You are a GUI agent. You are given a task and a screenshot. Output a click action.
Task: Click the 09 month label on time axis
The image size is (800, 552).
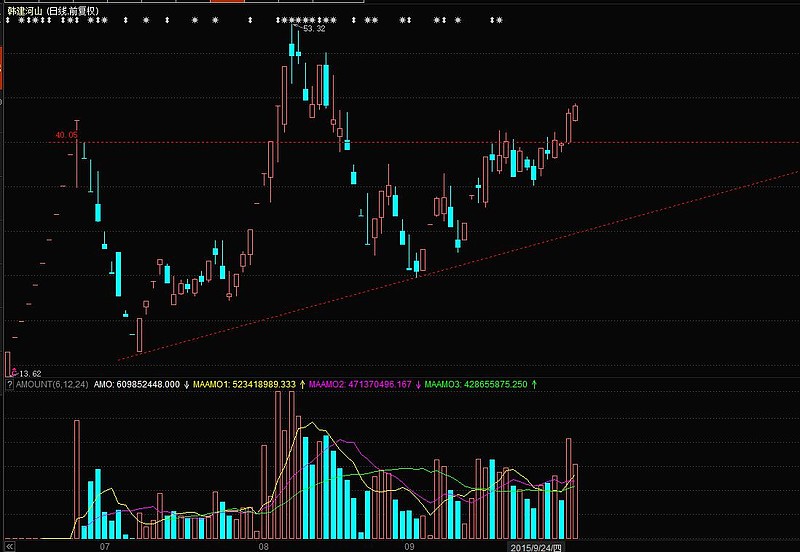(409, 547)
